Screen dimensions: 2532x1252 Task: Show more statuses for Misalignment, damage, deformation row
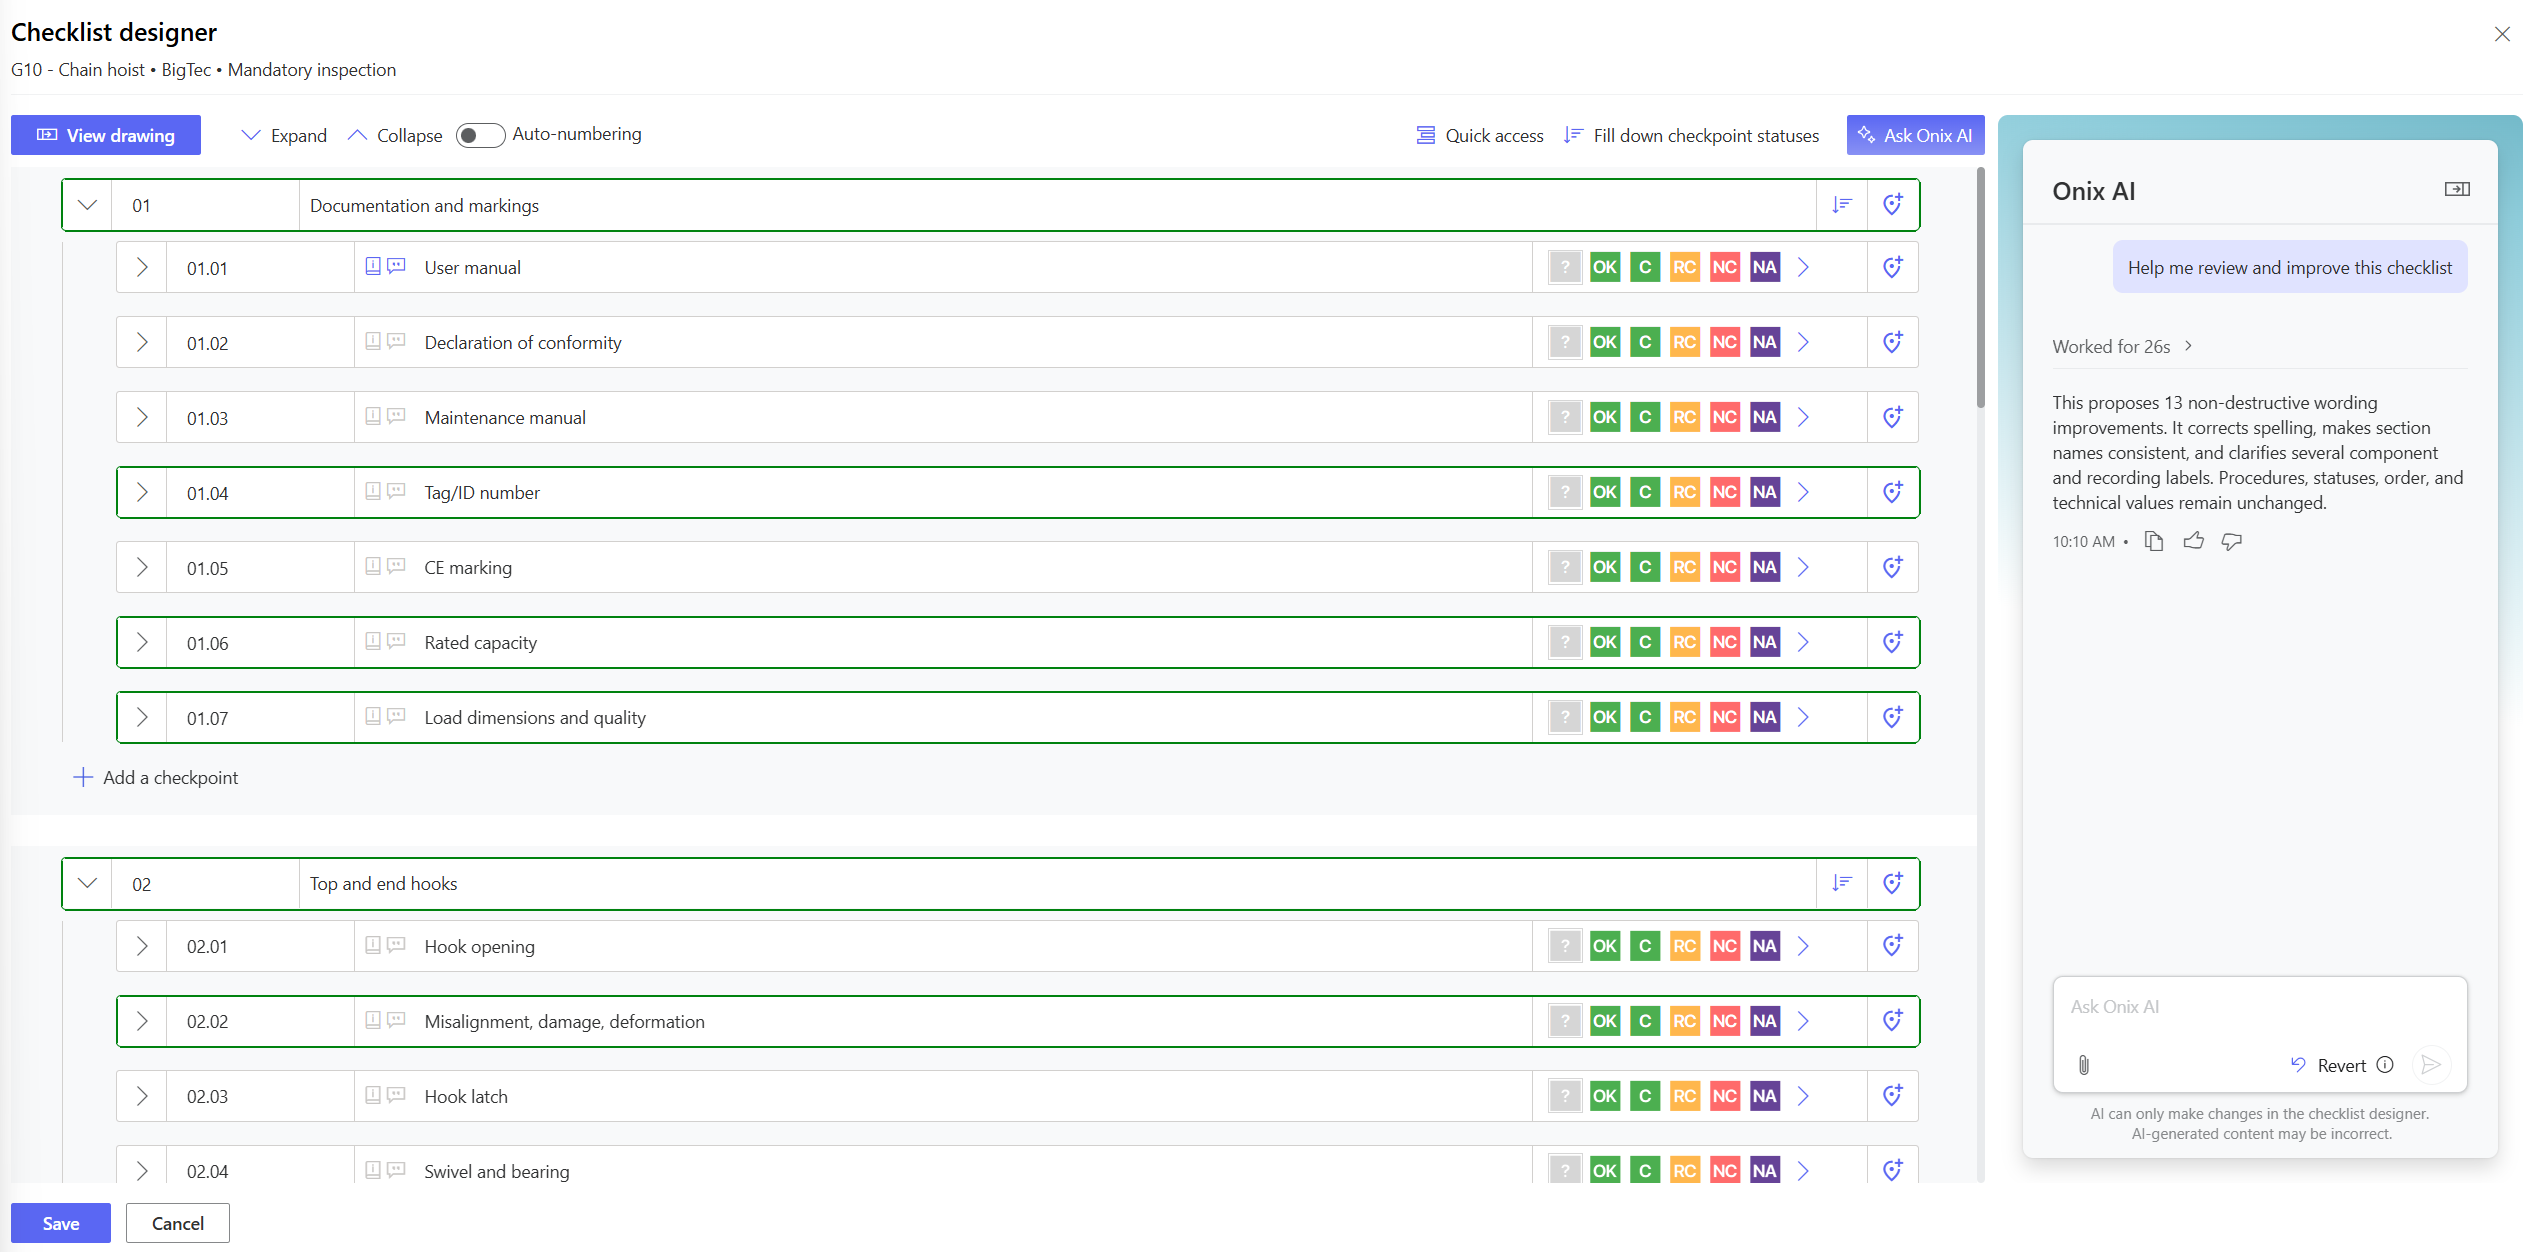pos(1804,1021)
